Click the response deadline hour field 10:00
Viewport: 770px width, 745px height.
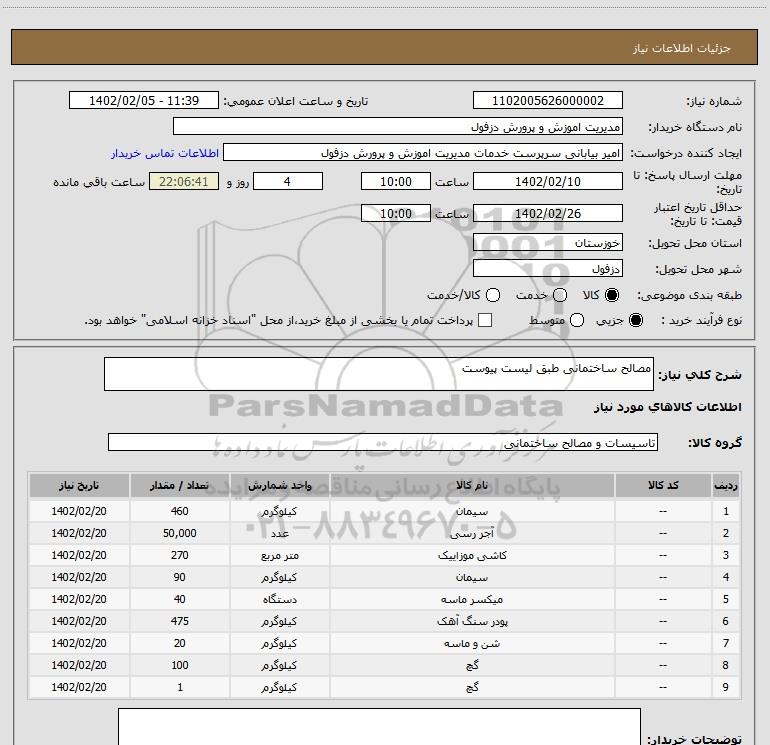(x=396, y=181)
